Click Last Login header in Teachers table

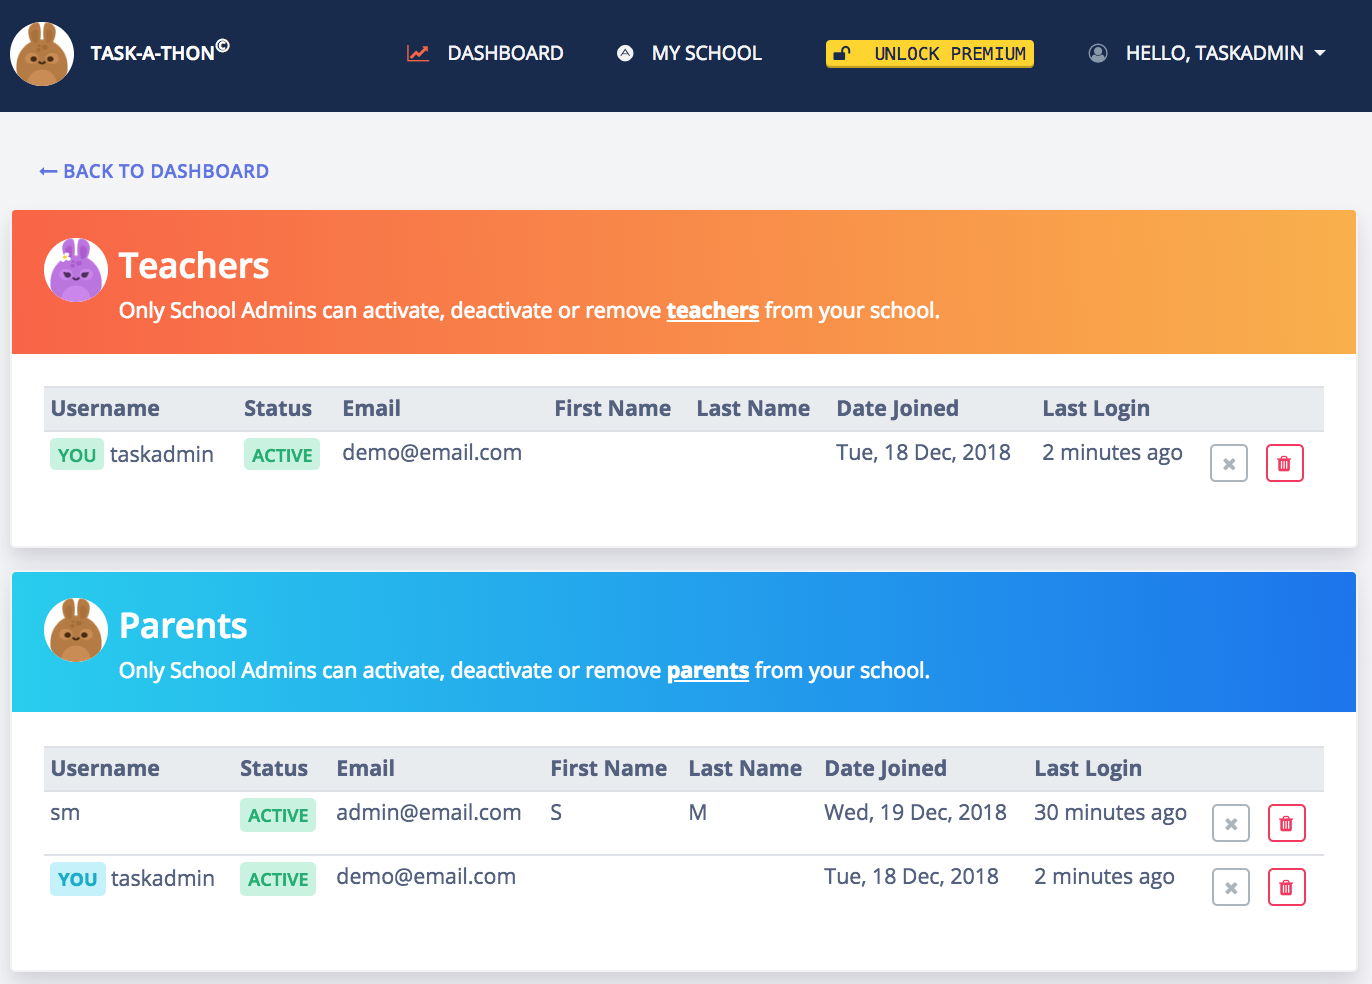[1096, 408]
